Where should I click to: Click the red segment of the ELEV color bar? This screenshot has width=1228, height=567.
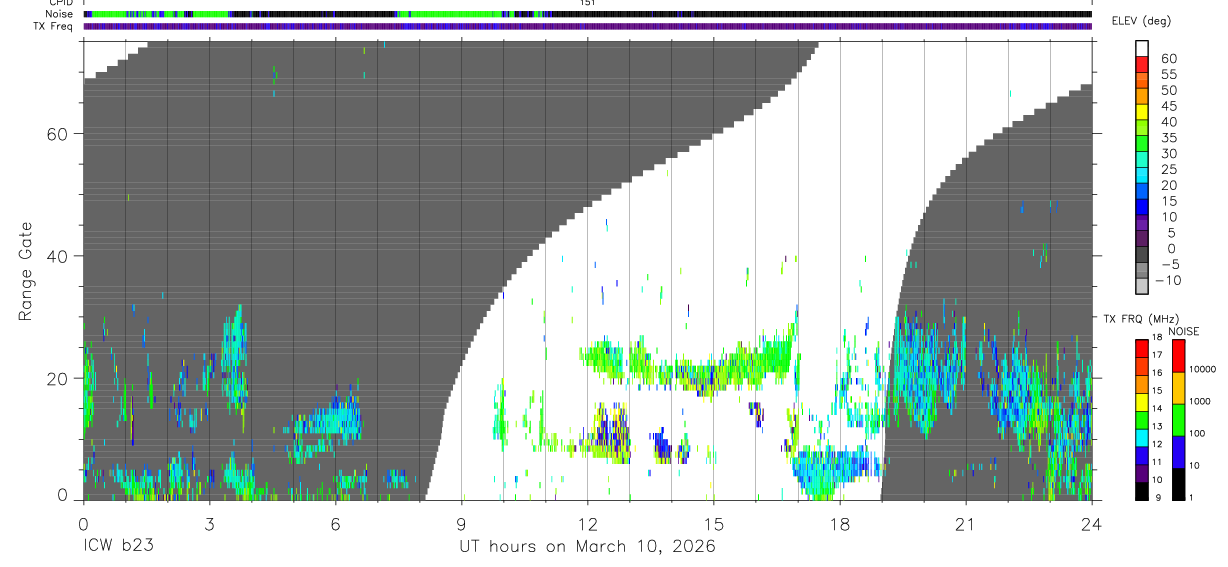coord(1143,64)
